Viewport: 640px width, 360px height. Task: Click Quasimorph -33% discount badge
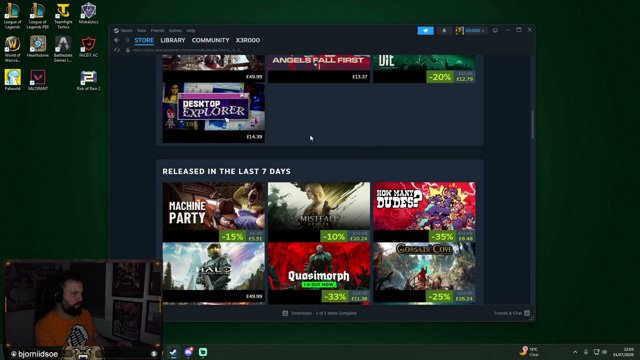[x=334, y=297]
